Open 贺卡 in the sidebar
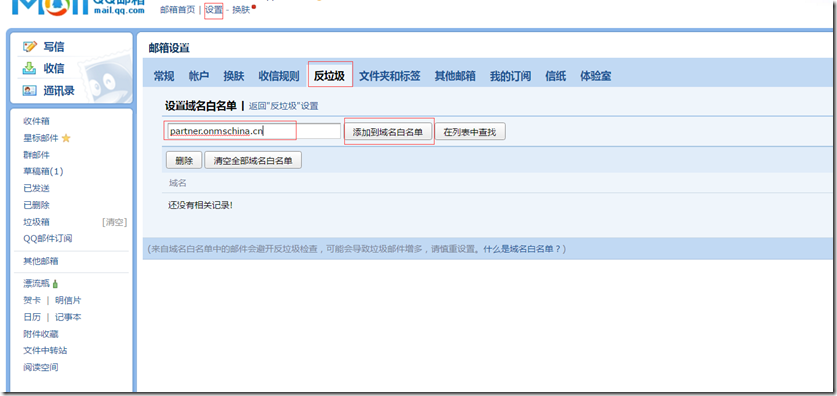837x396 pixels. point(32,300)
